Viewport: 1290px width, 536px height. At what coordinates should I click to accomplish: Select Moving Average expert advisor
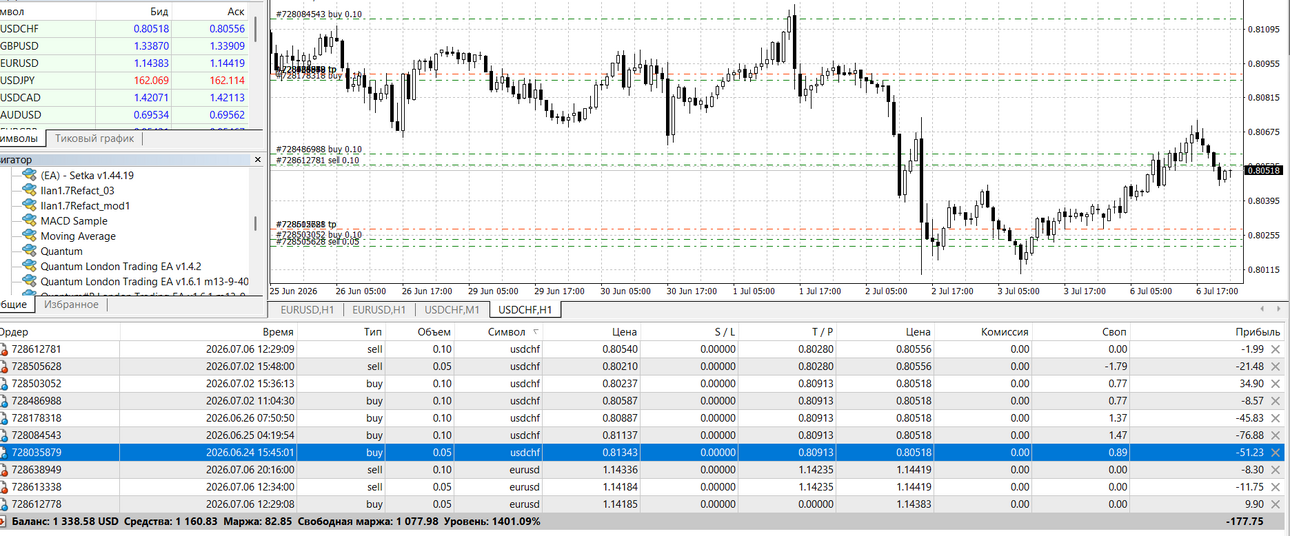pyautogui.click(x=78, y=236)
